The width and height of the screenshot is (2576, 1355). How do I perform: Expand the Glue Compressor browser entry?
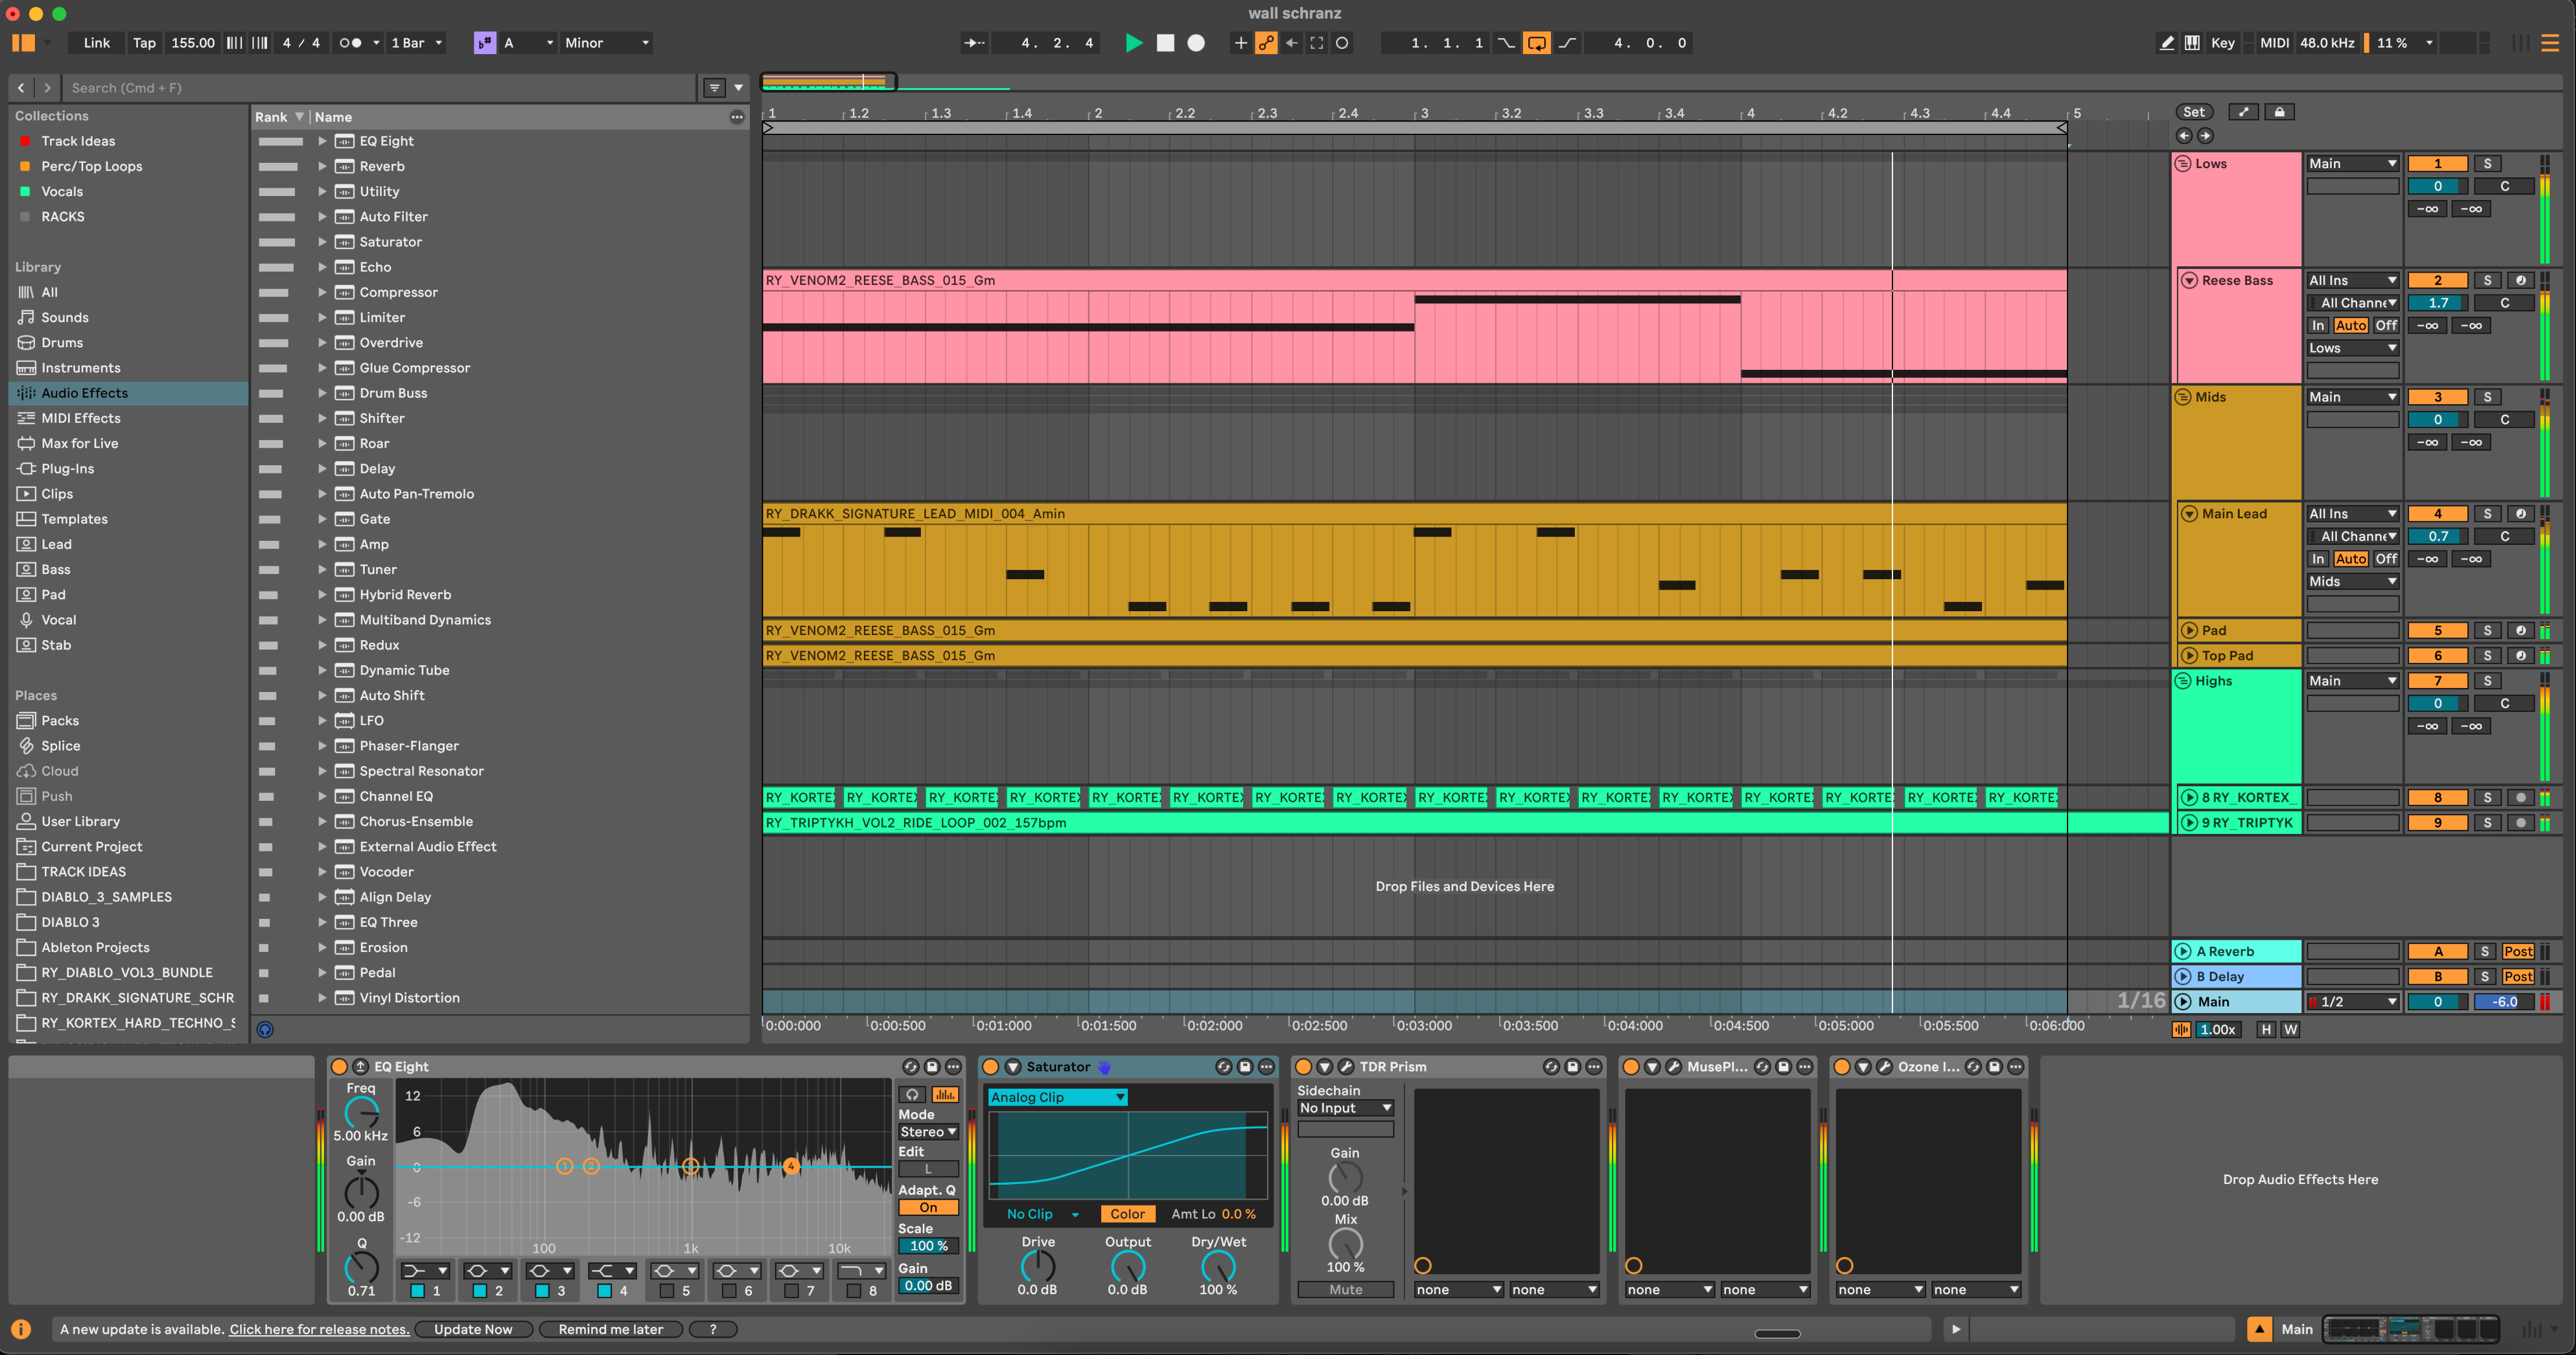322,368
